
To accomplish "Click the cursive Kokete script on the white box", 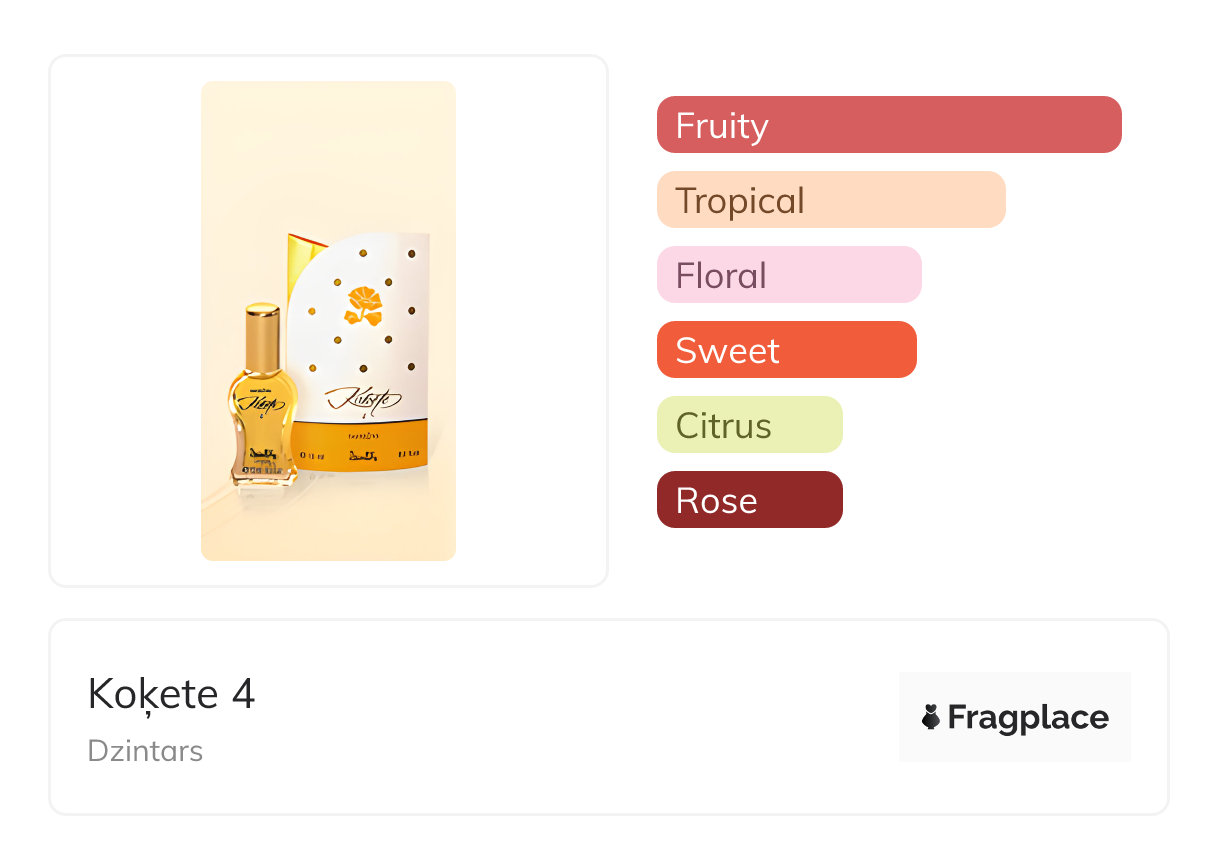I will coord(362,400).
